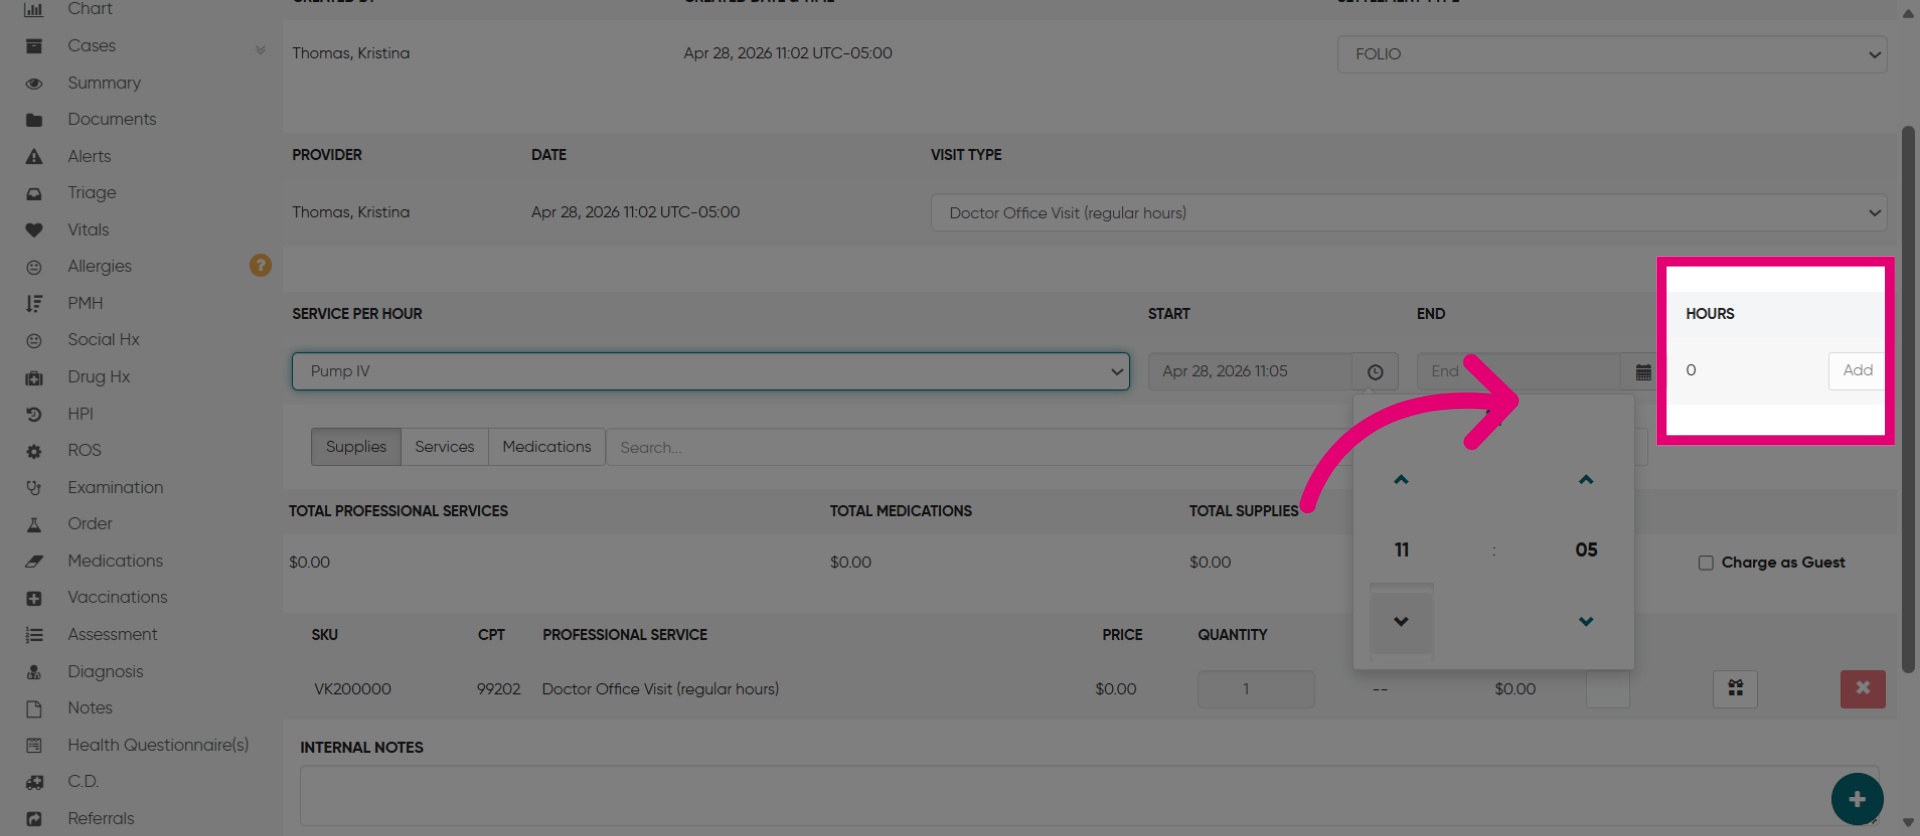The height and width of the screenshot is (836, 1920).
Task: Click the quantity field showing 1
Action: coord(1256,689)
